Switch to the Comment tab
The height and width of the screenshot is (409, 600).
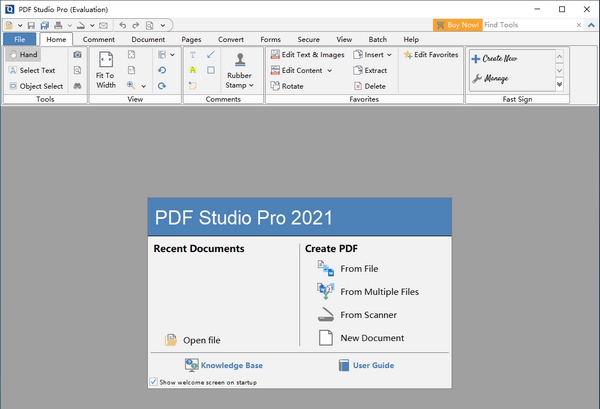click(99, 39)
